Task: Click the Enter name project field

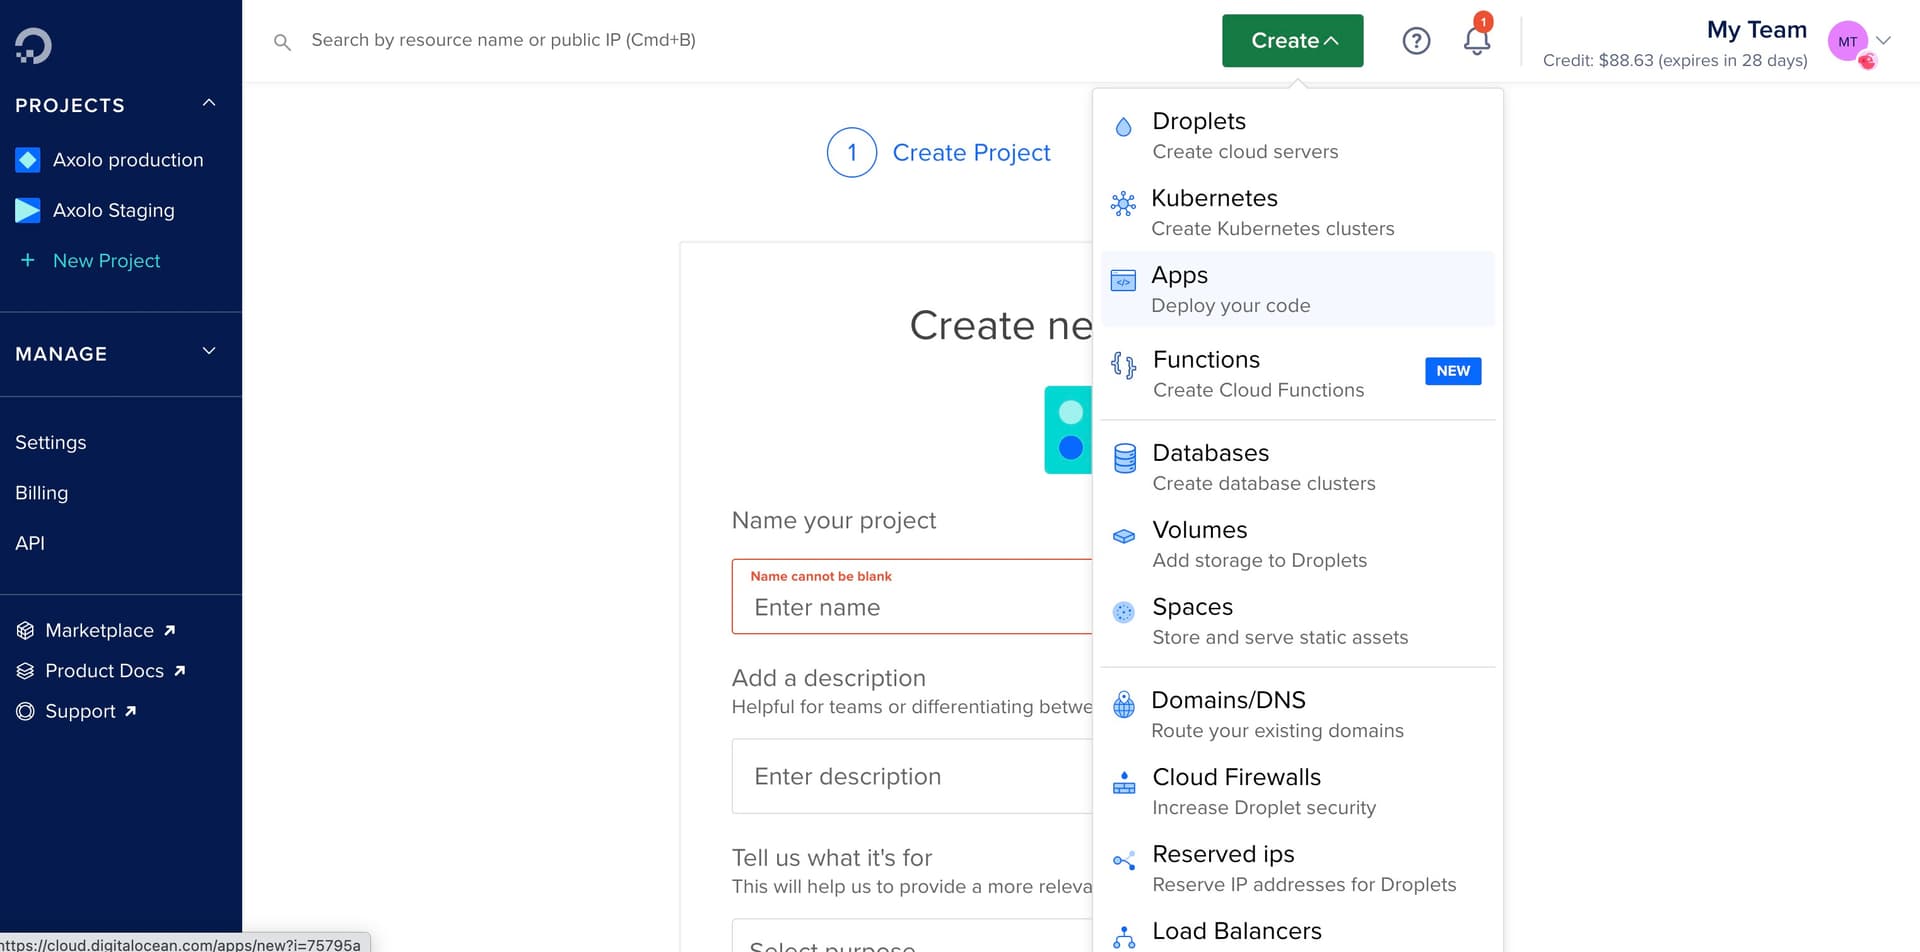Action: tap(911, 597)
